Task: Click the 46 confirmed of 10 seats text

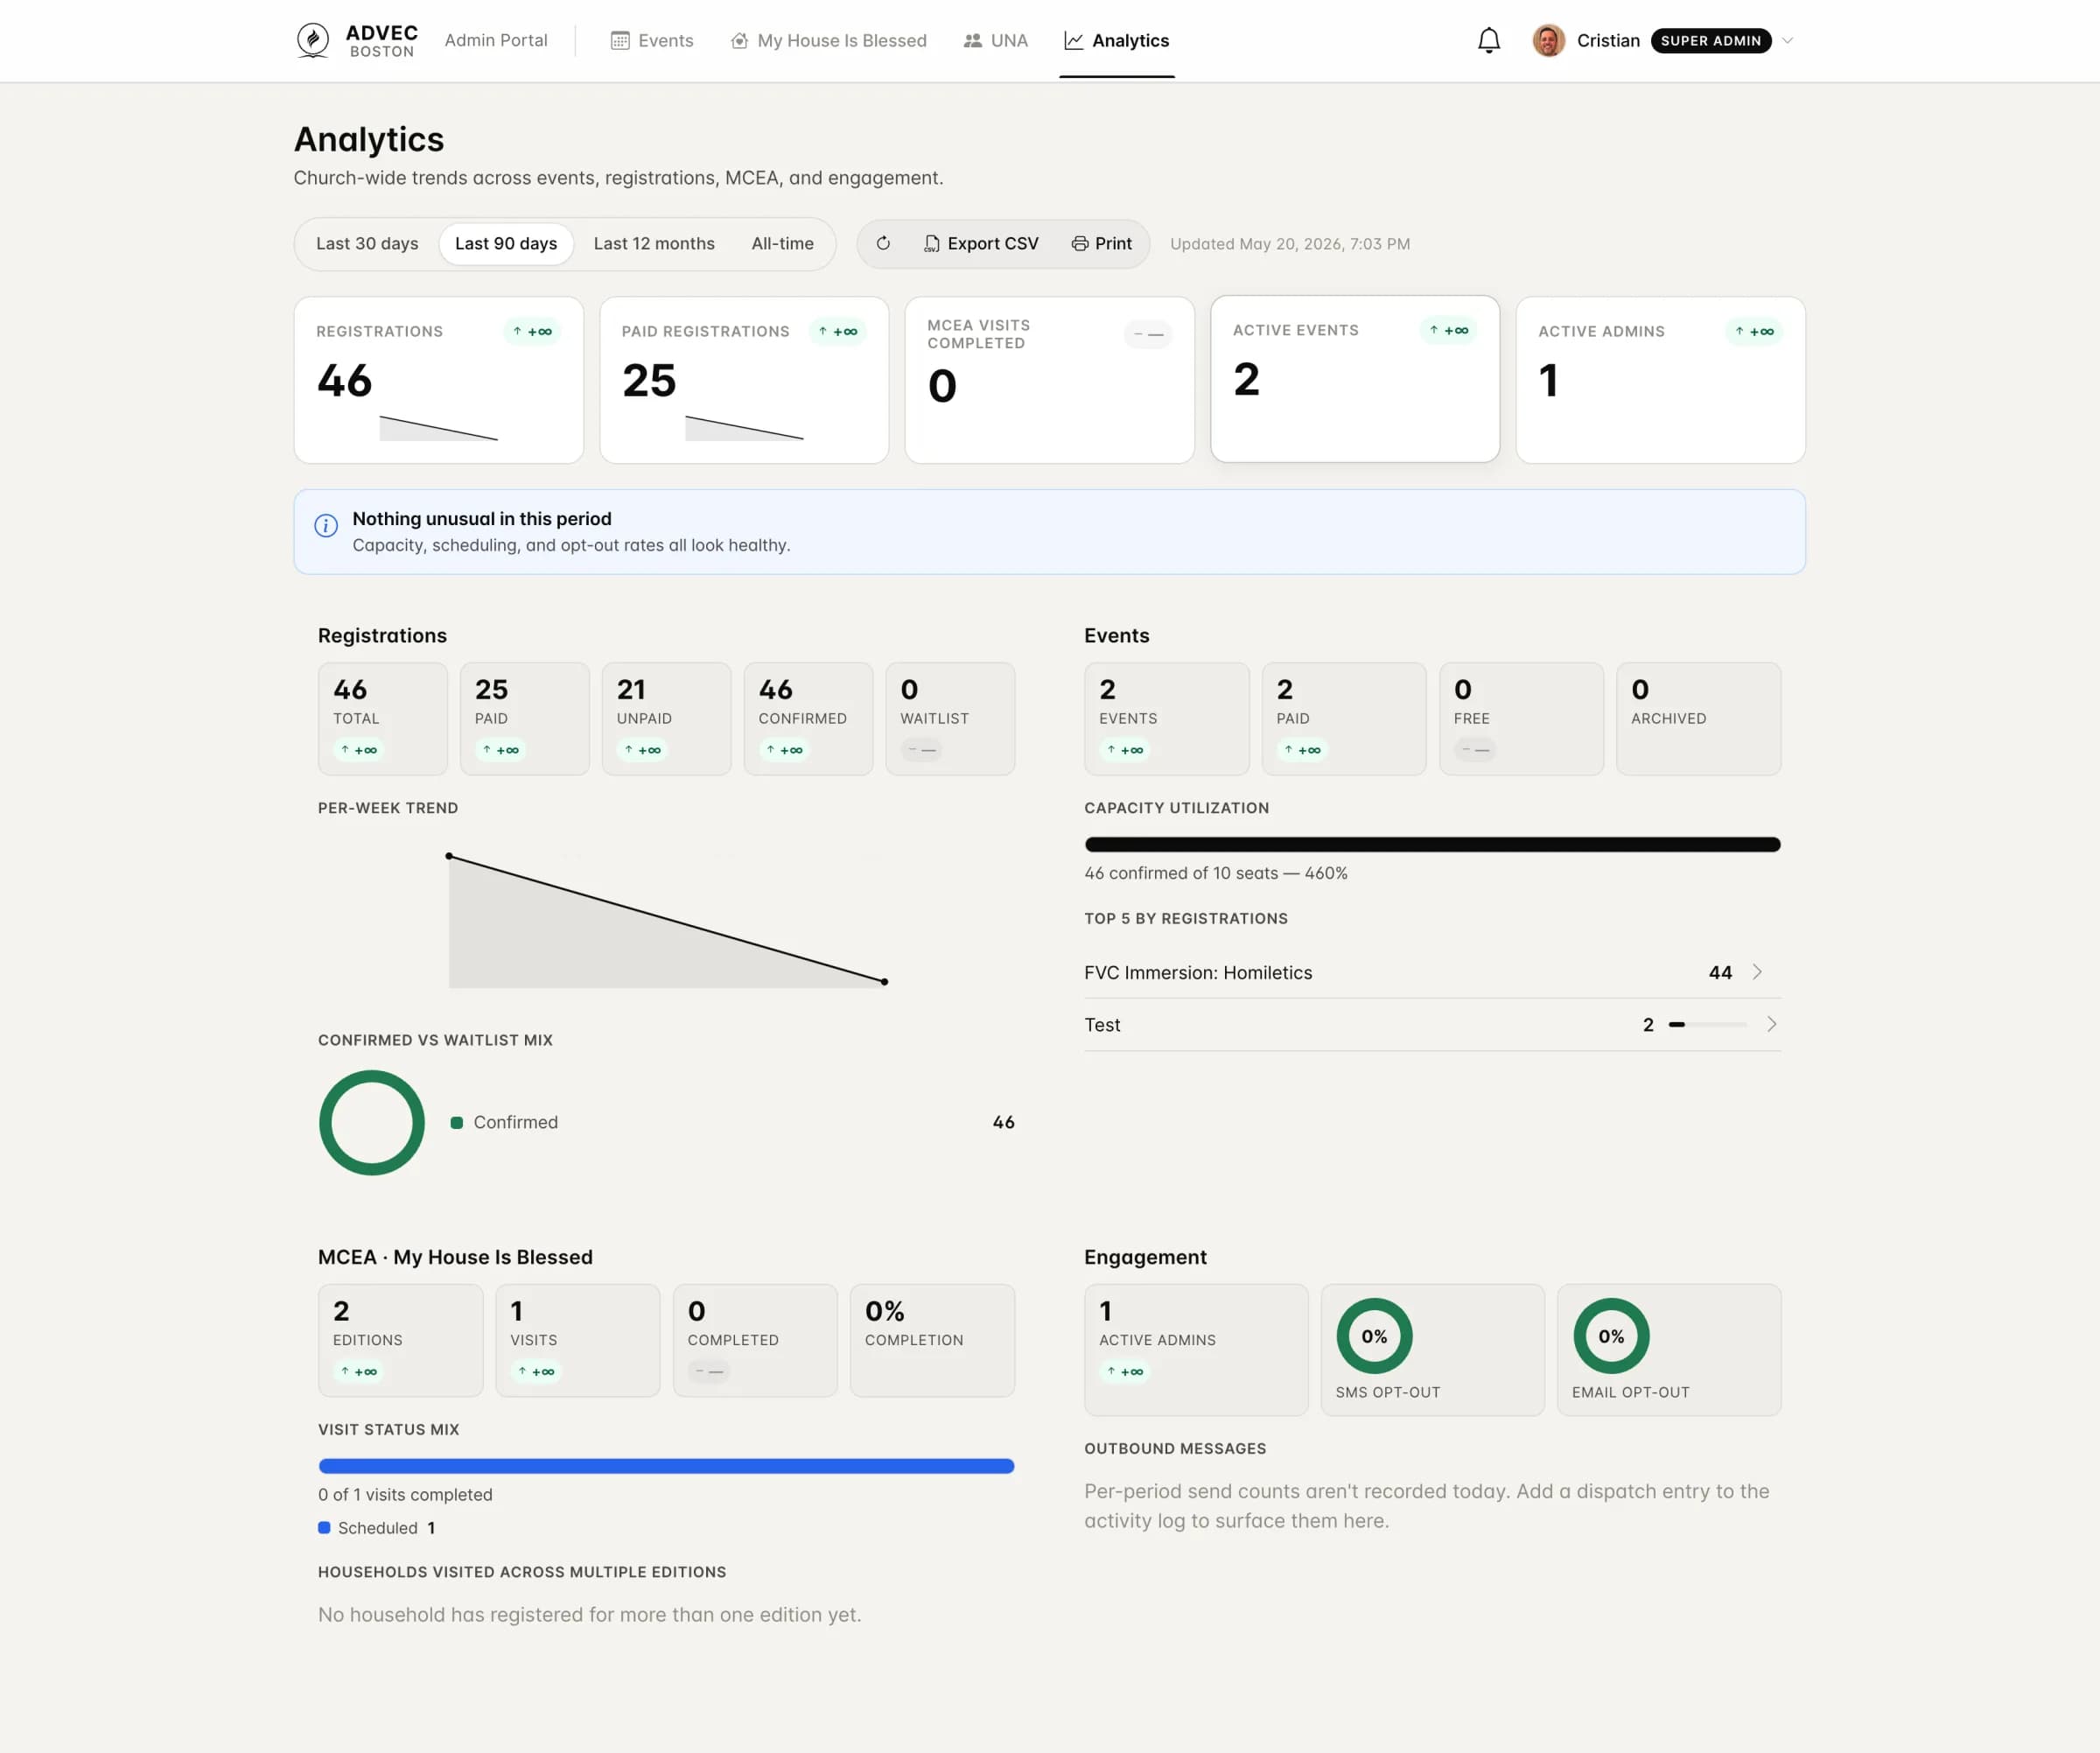Action: tap(1216, 873)
